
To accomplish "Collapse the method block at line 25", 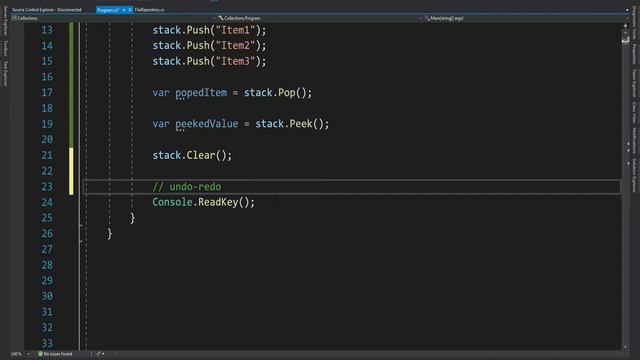I will coord(81,225).
